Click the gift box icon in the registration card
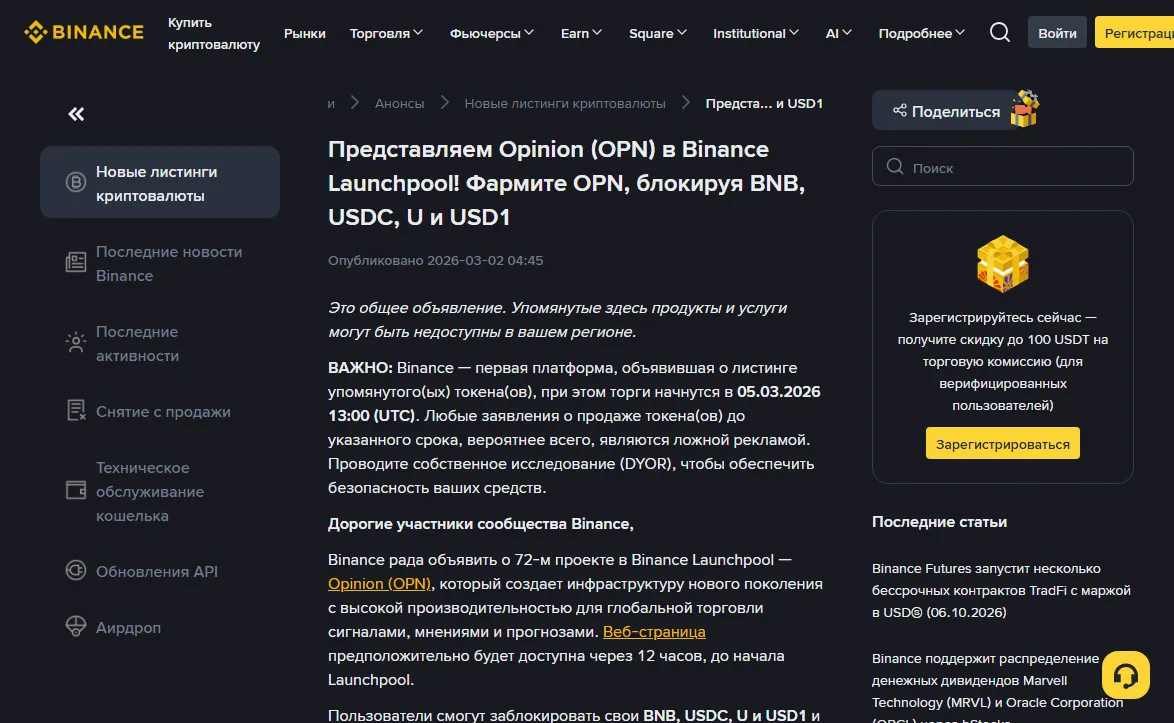Screen dimensions: 1174x723 pos(1003,263)
